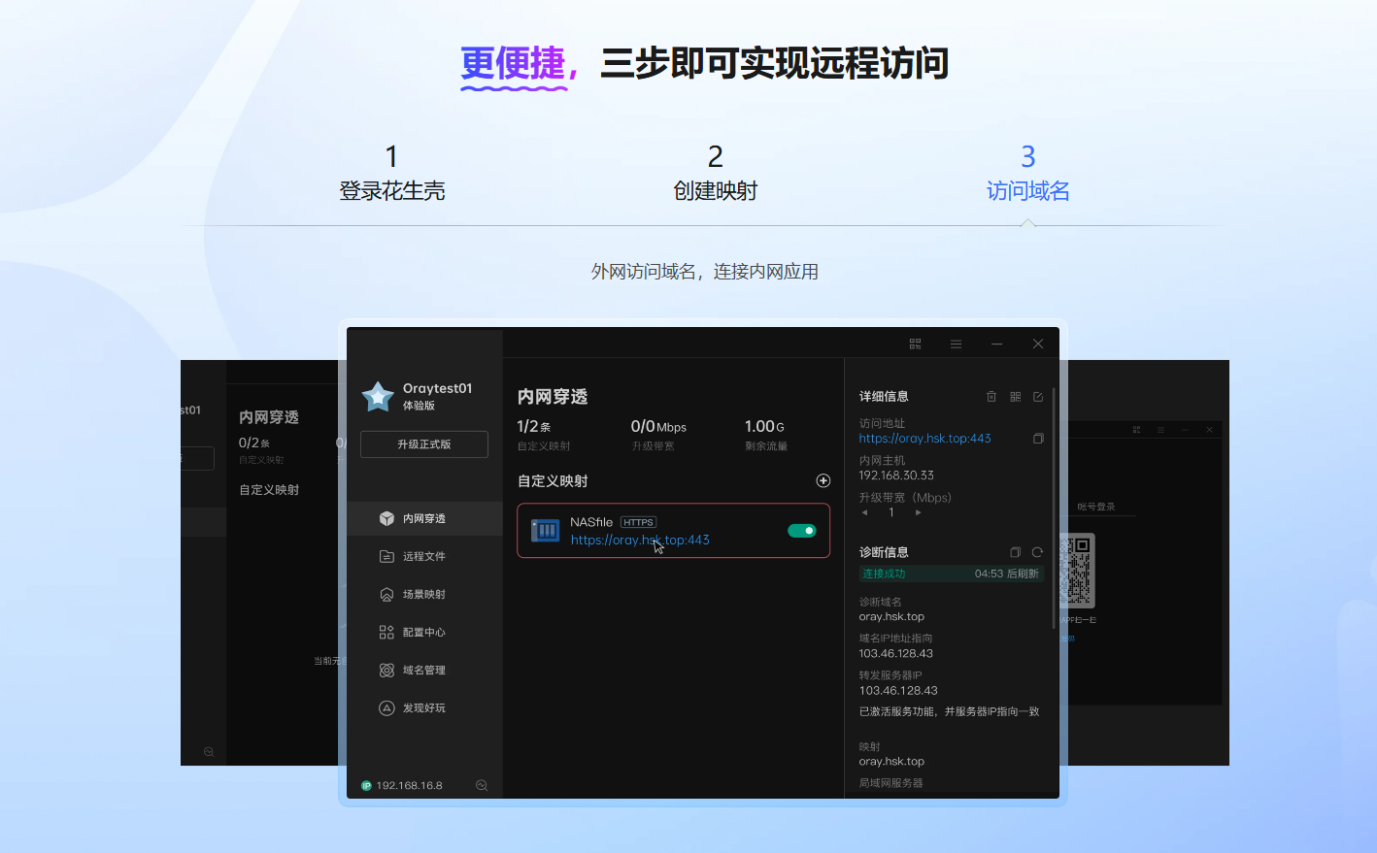The height and width of the screenshot is (853, 1377).
Task: Click the 升级正式版 button
Action: [x=424, y=444]
